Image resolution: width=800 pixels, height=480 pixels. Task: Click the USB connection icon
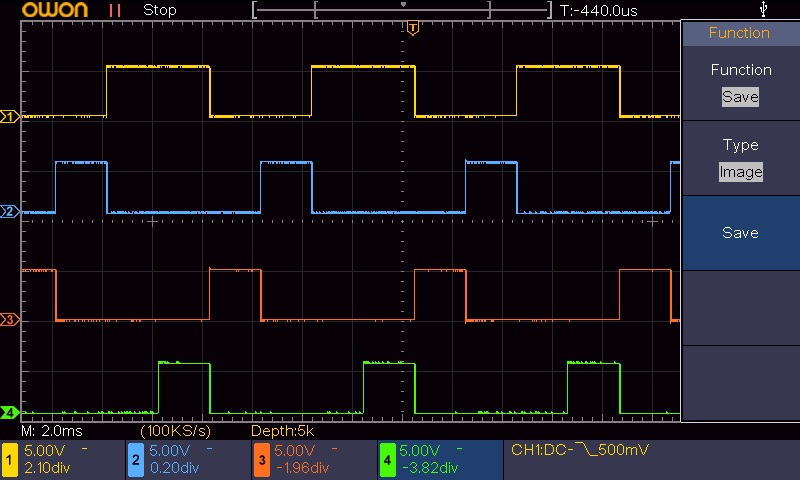coord(763,9)
